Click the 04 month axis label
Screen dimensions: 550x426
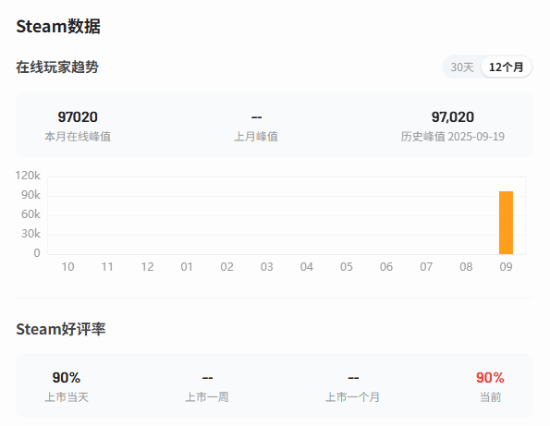tap(307, 267)
